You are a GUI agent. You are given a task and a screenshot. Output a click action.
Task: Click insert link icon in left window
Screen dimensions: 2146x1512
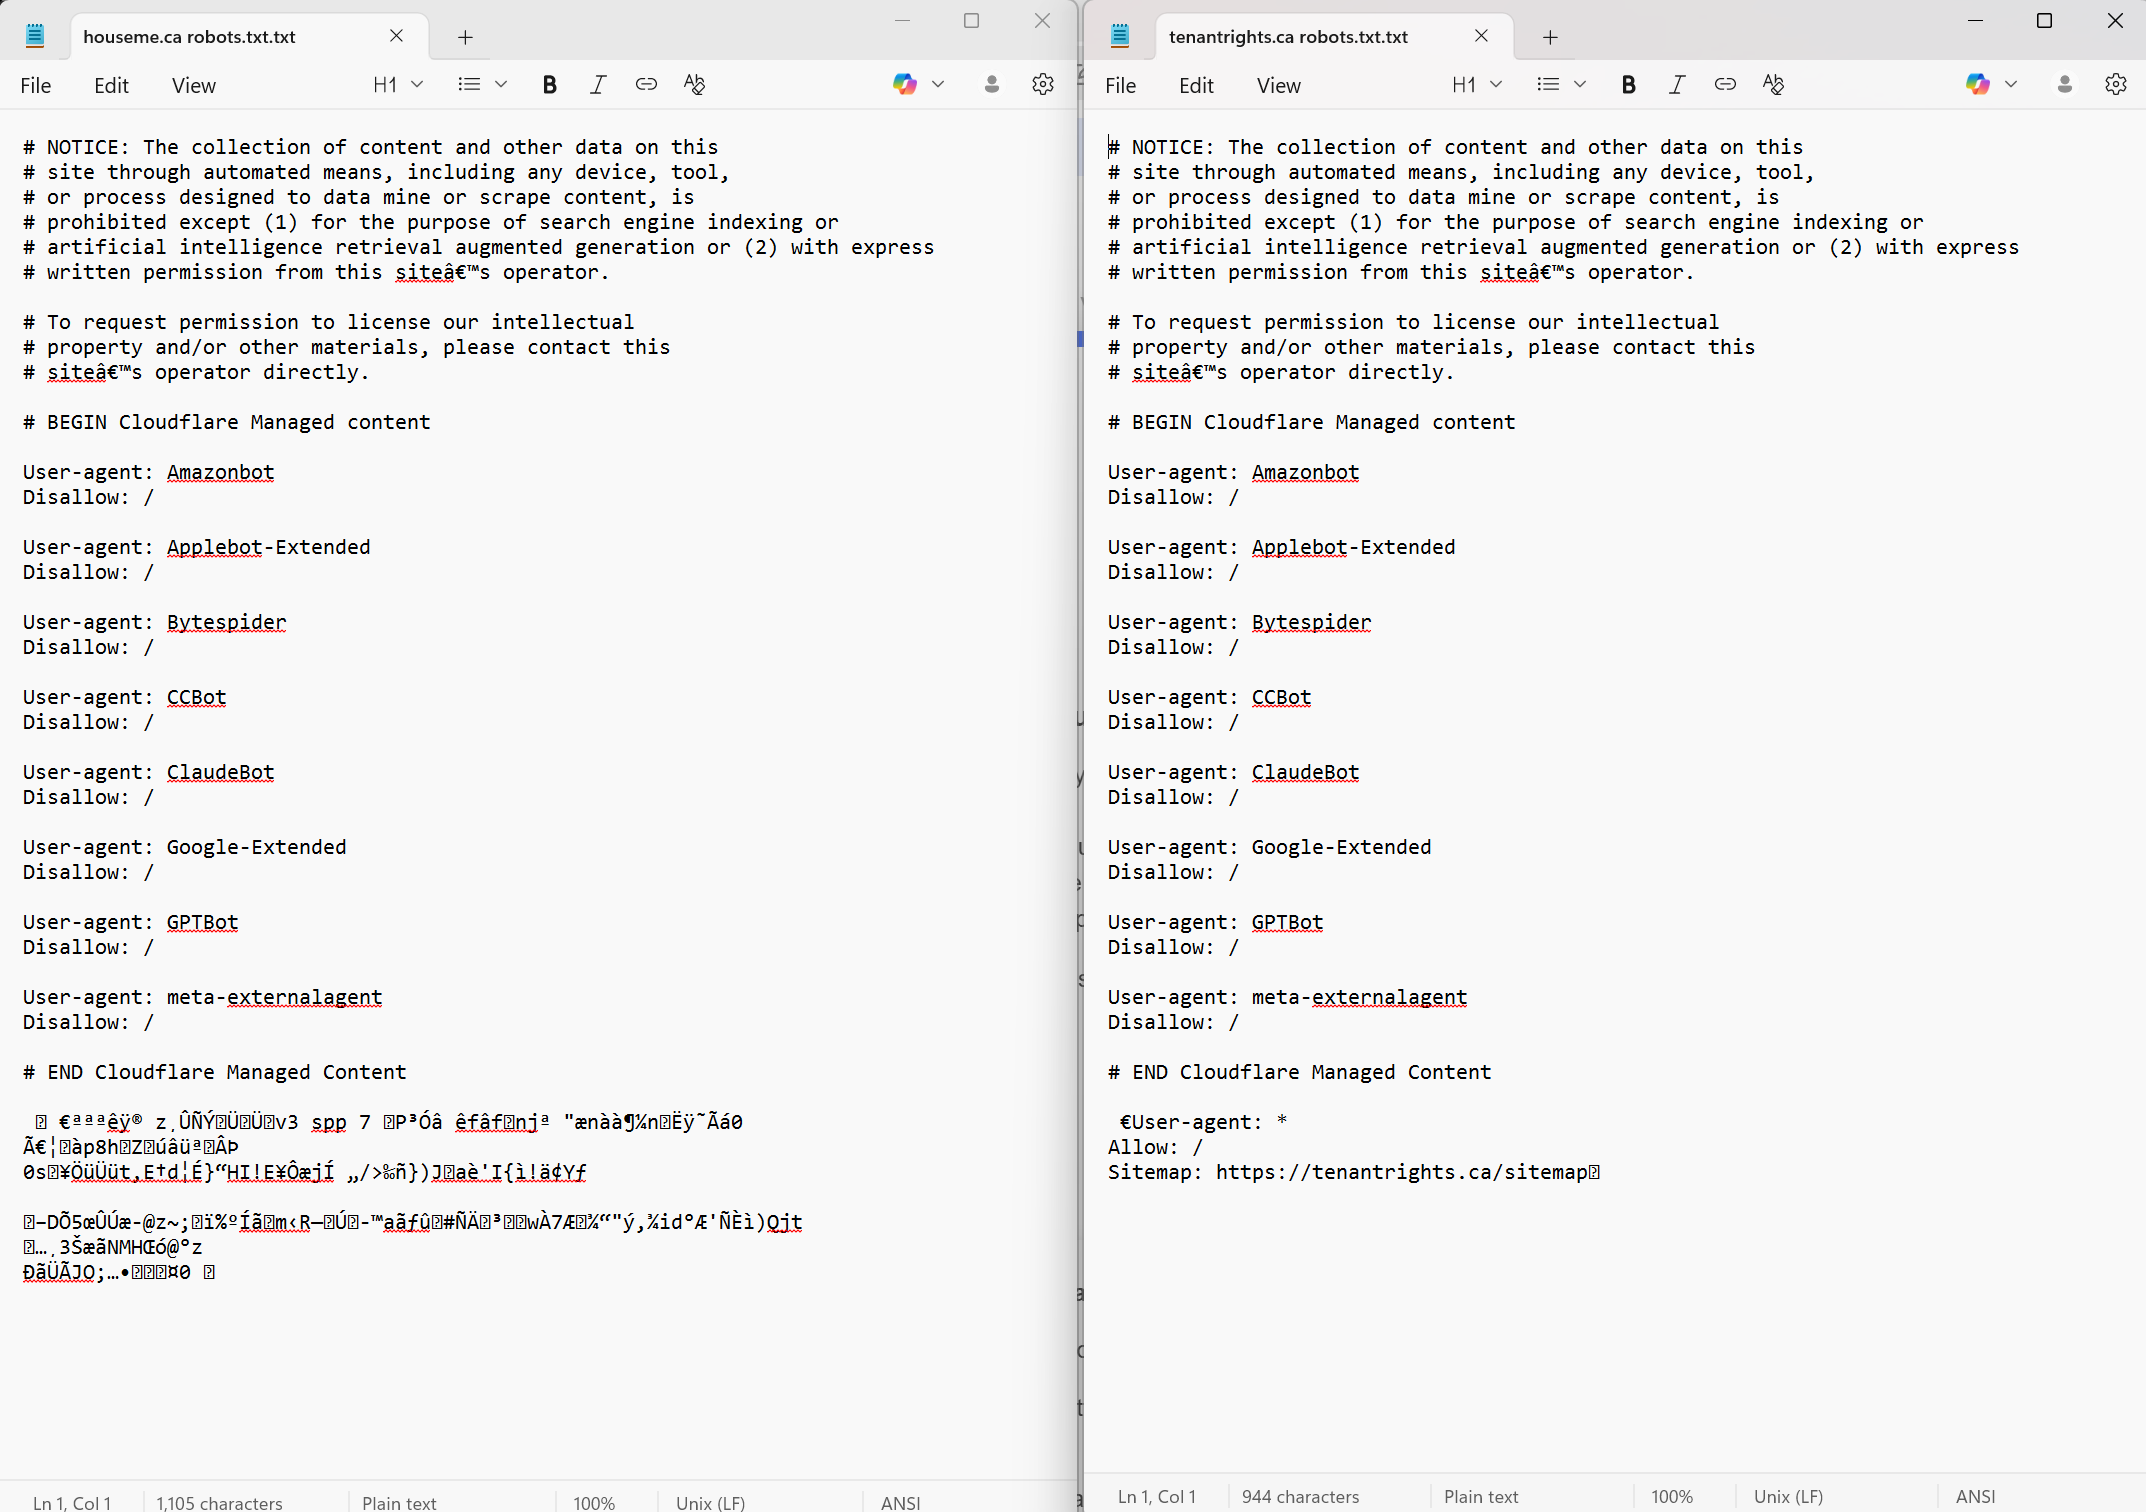(x=646, y=85)
